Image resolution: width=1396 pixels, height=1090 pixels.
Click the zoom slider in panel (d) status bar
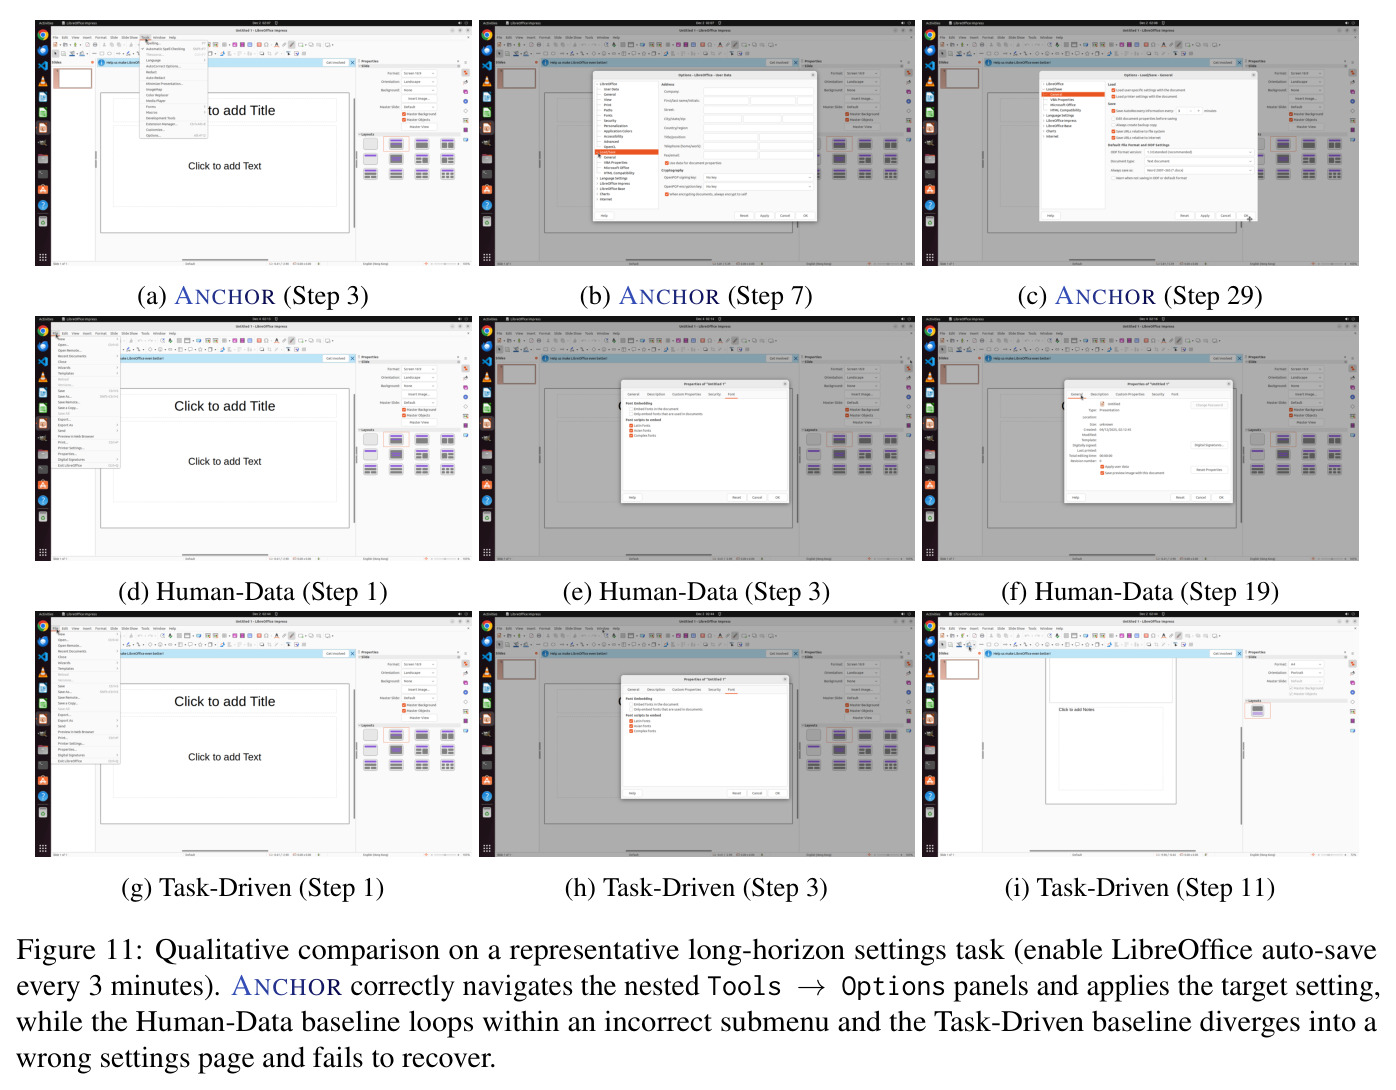(x=444, y=559)
